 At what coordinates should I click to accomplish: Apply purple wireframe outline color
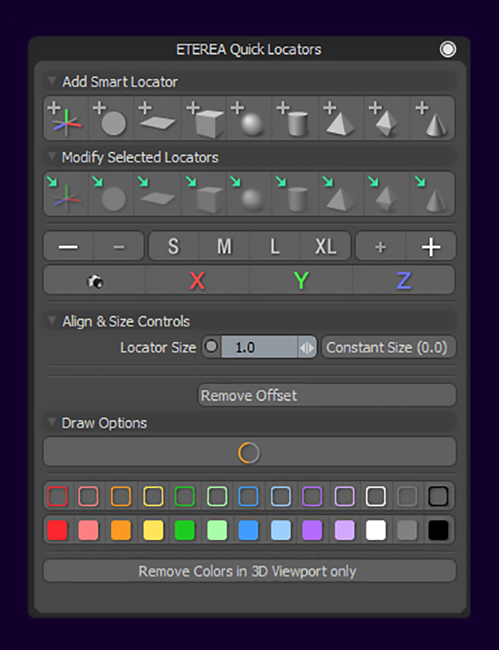click(312, 496)
